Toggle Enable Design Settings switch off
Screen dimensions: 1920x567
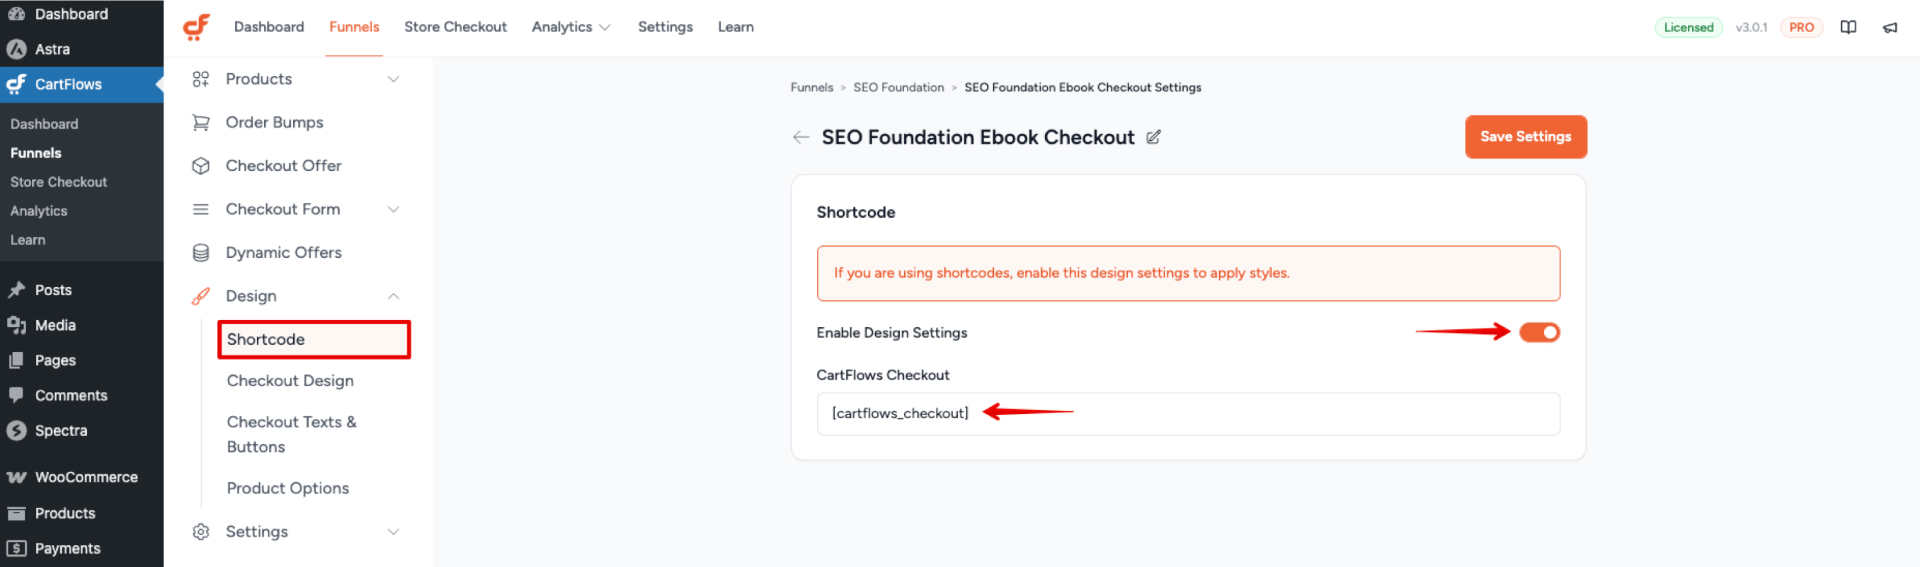[x=1539, y=333]
